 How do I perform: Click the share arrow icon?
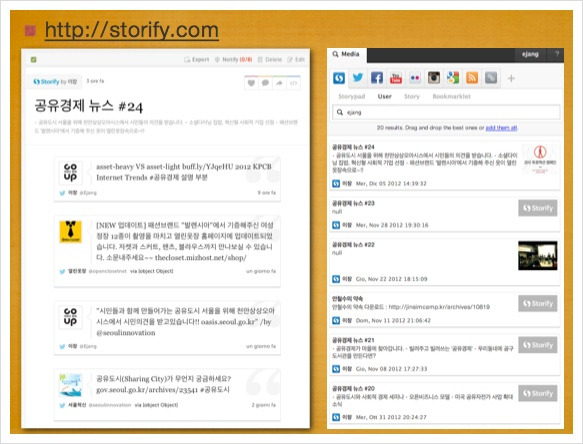point(279,83)
